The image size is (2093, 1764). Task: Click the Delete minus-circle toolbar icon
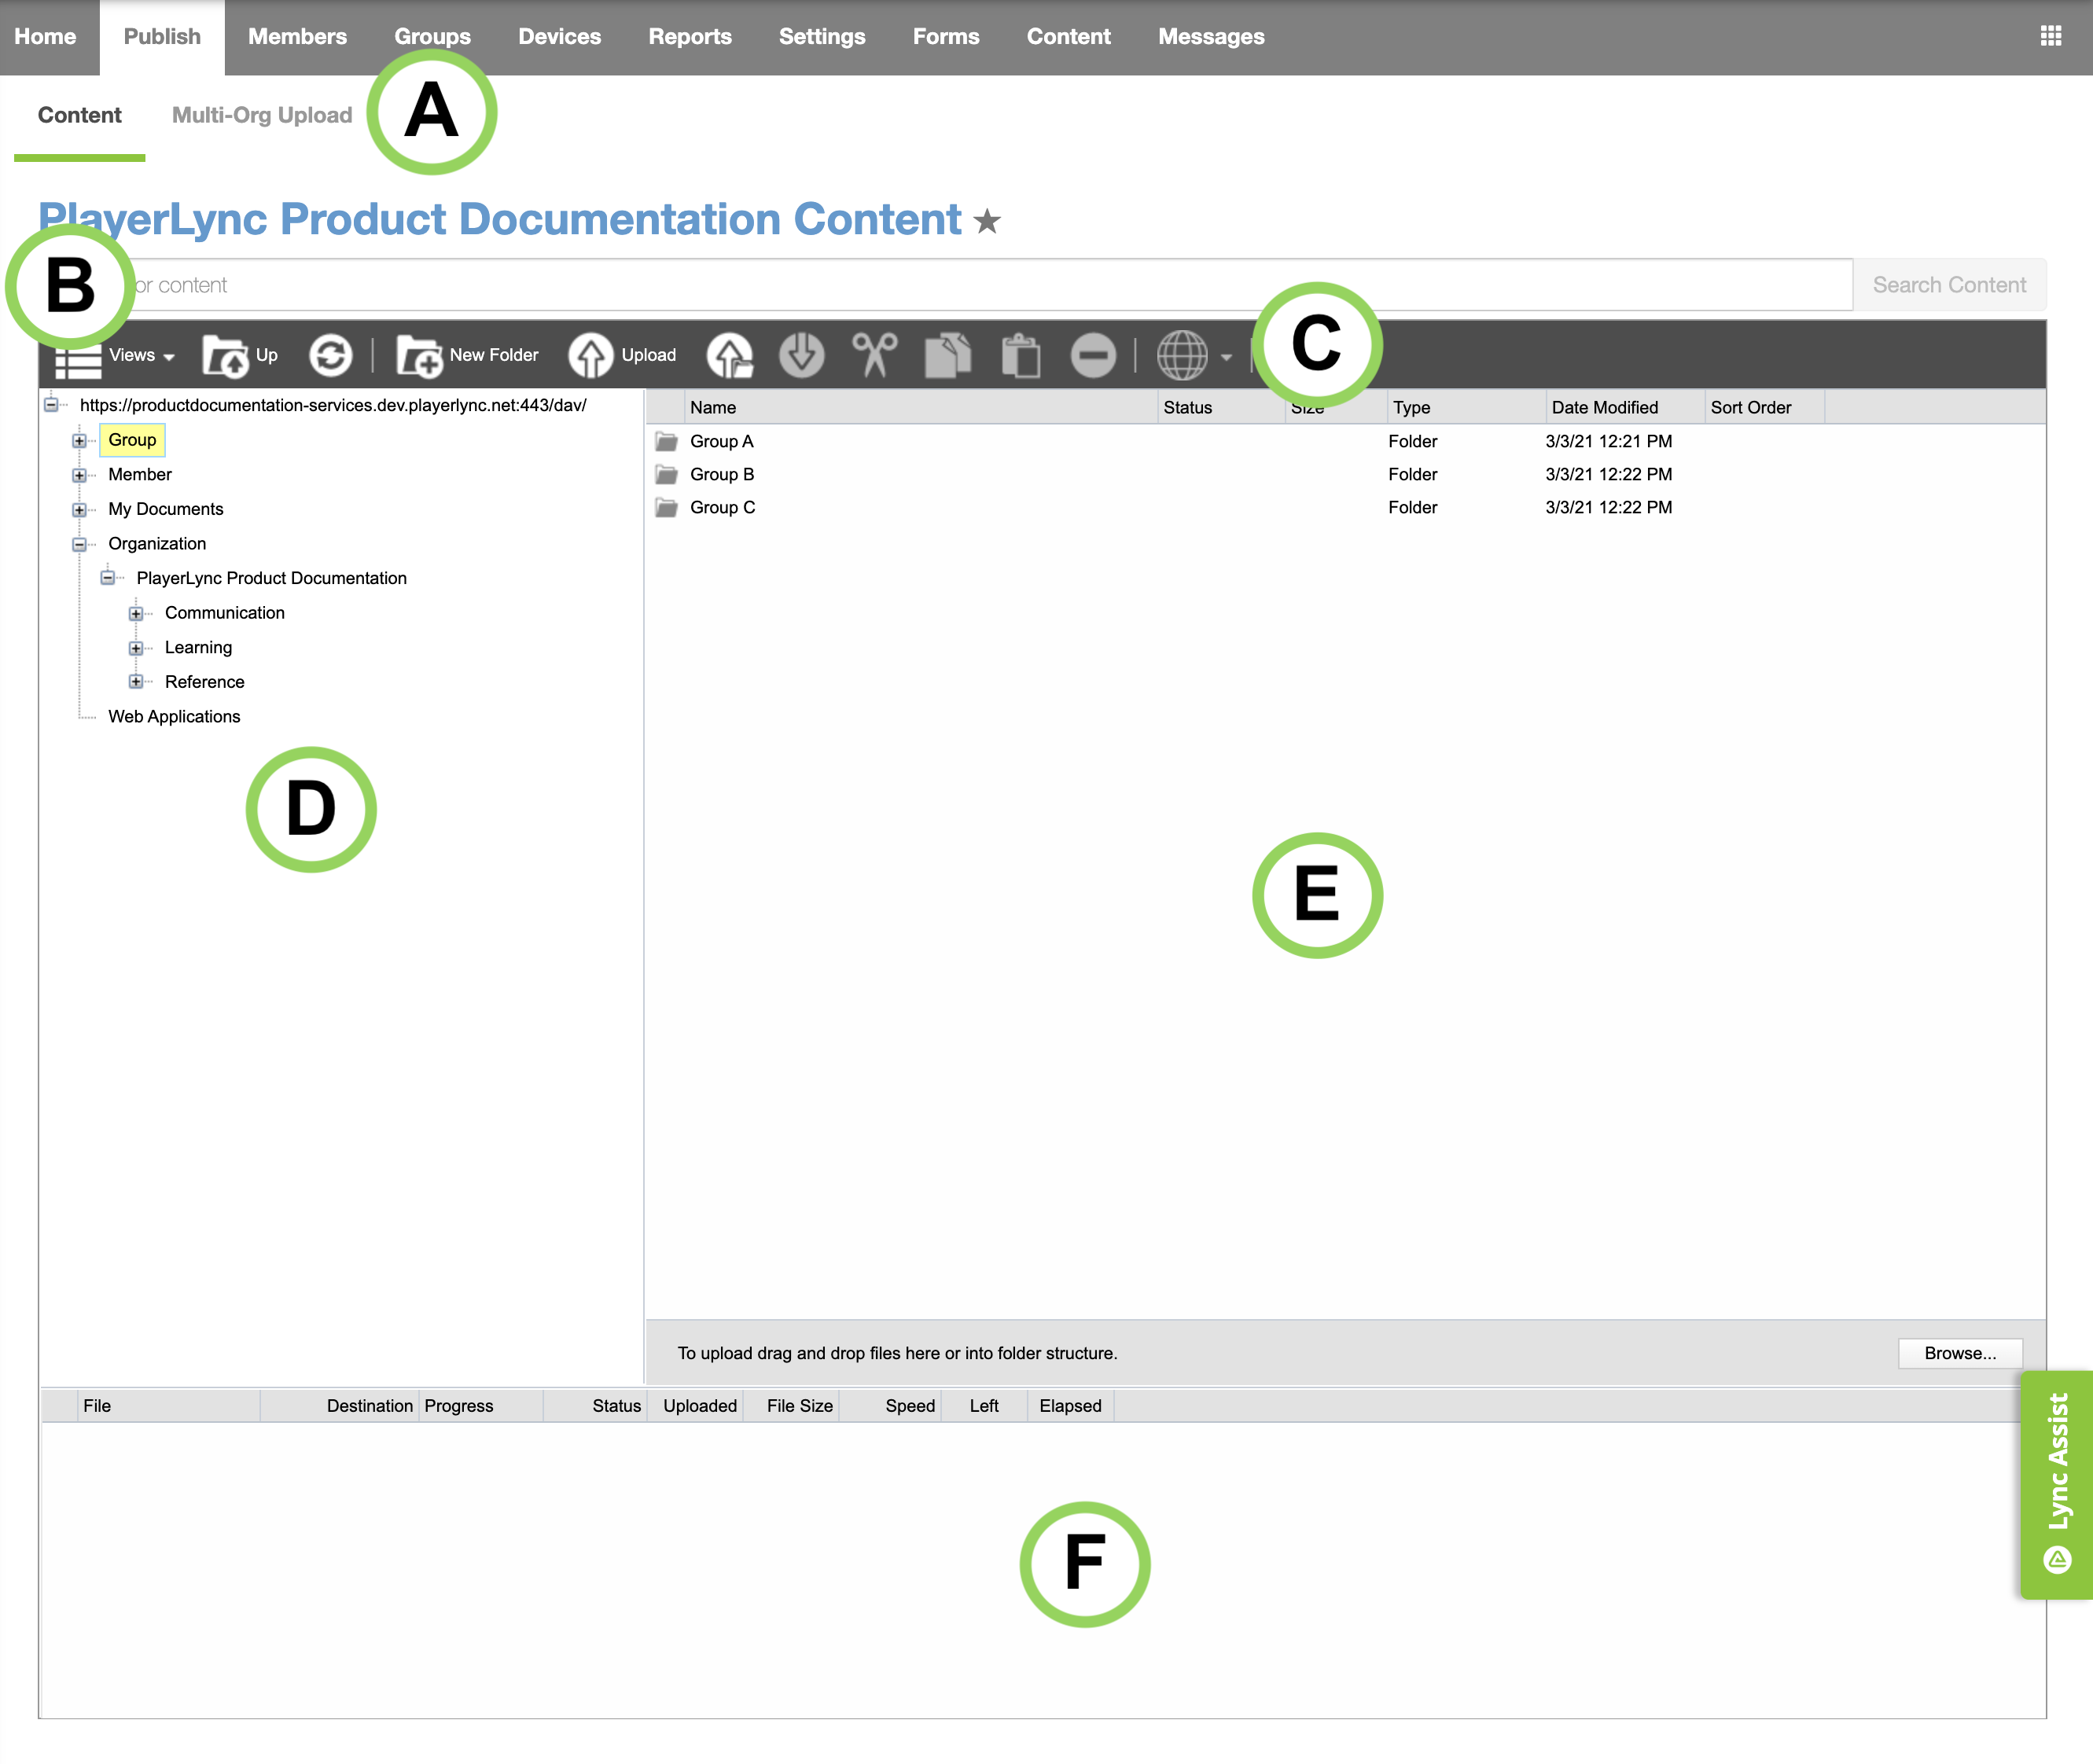pyautogui.click(x=1093, y=355)
